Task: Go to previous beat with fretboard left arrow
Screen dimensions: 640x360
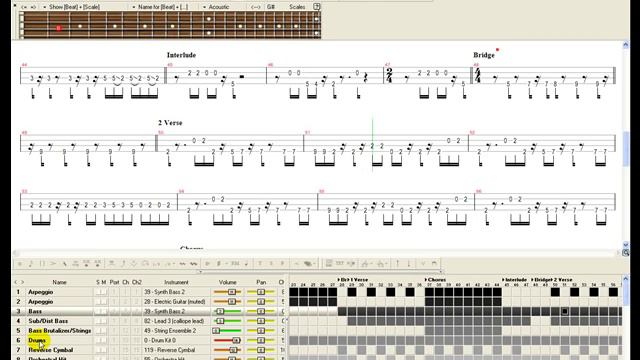Action: [24, 7]
